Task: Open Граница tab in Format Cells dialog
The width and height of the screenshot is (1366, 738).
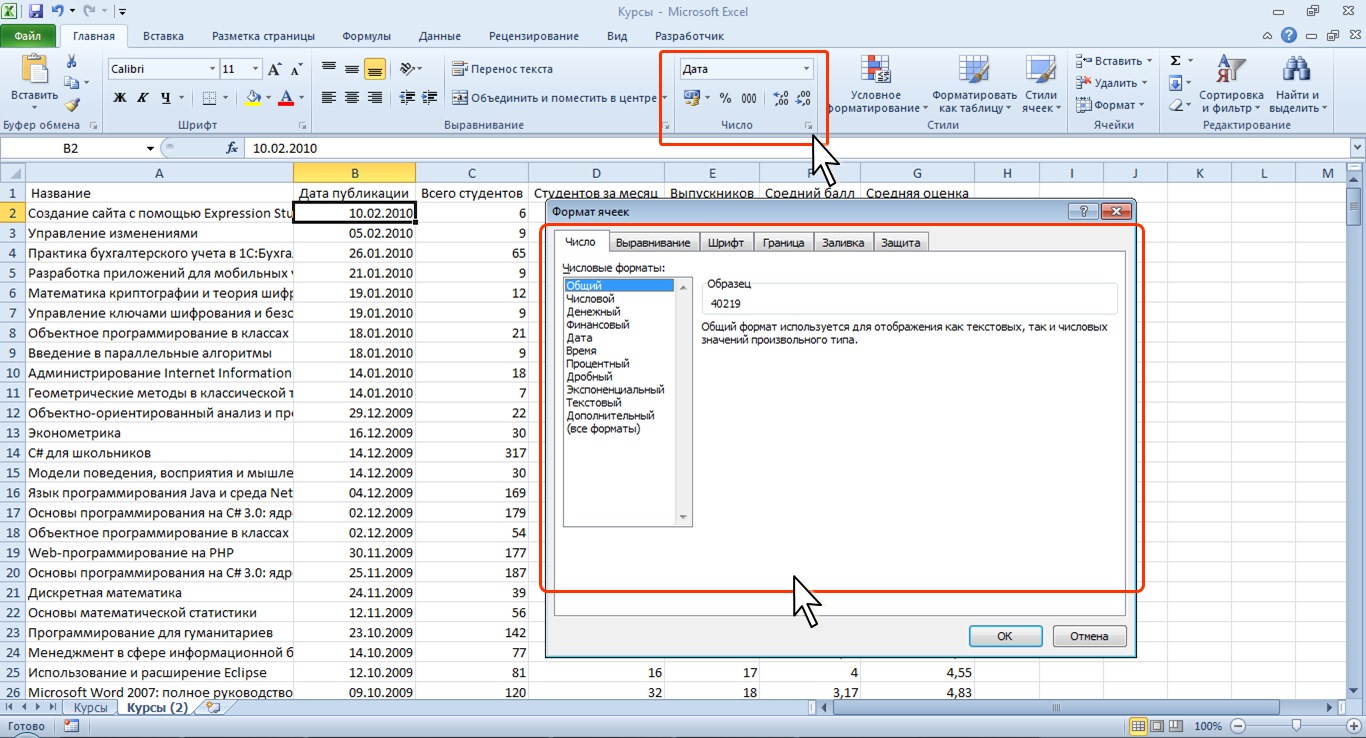Action: [783, 242]
